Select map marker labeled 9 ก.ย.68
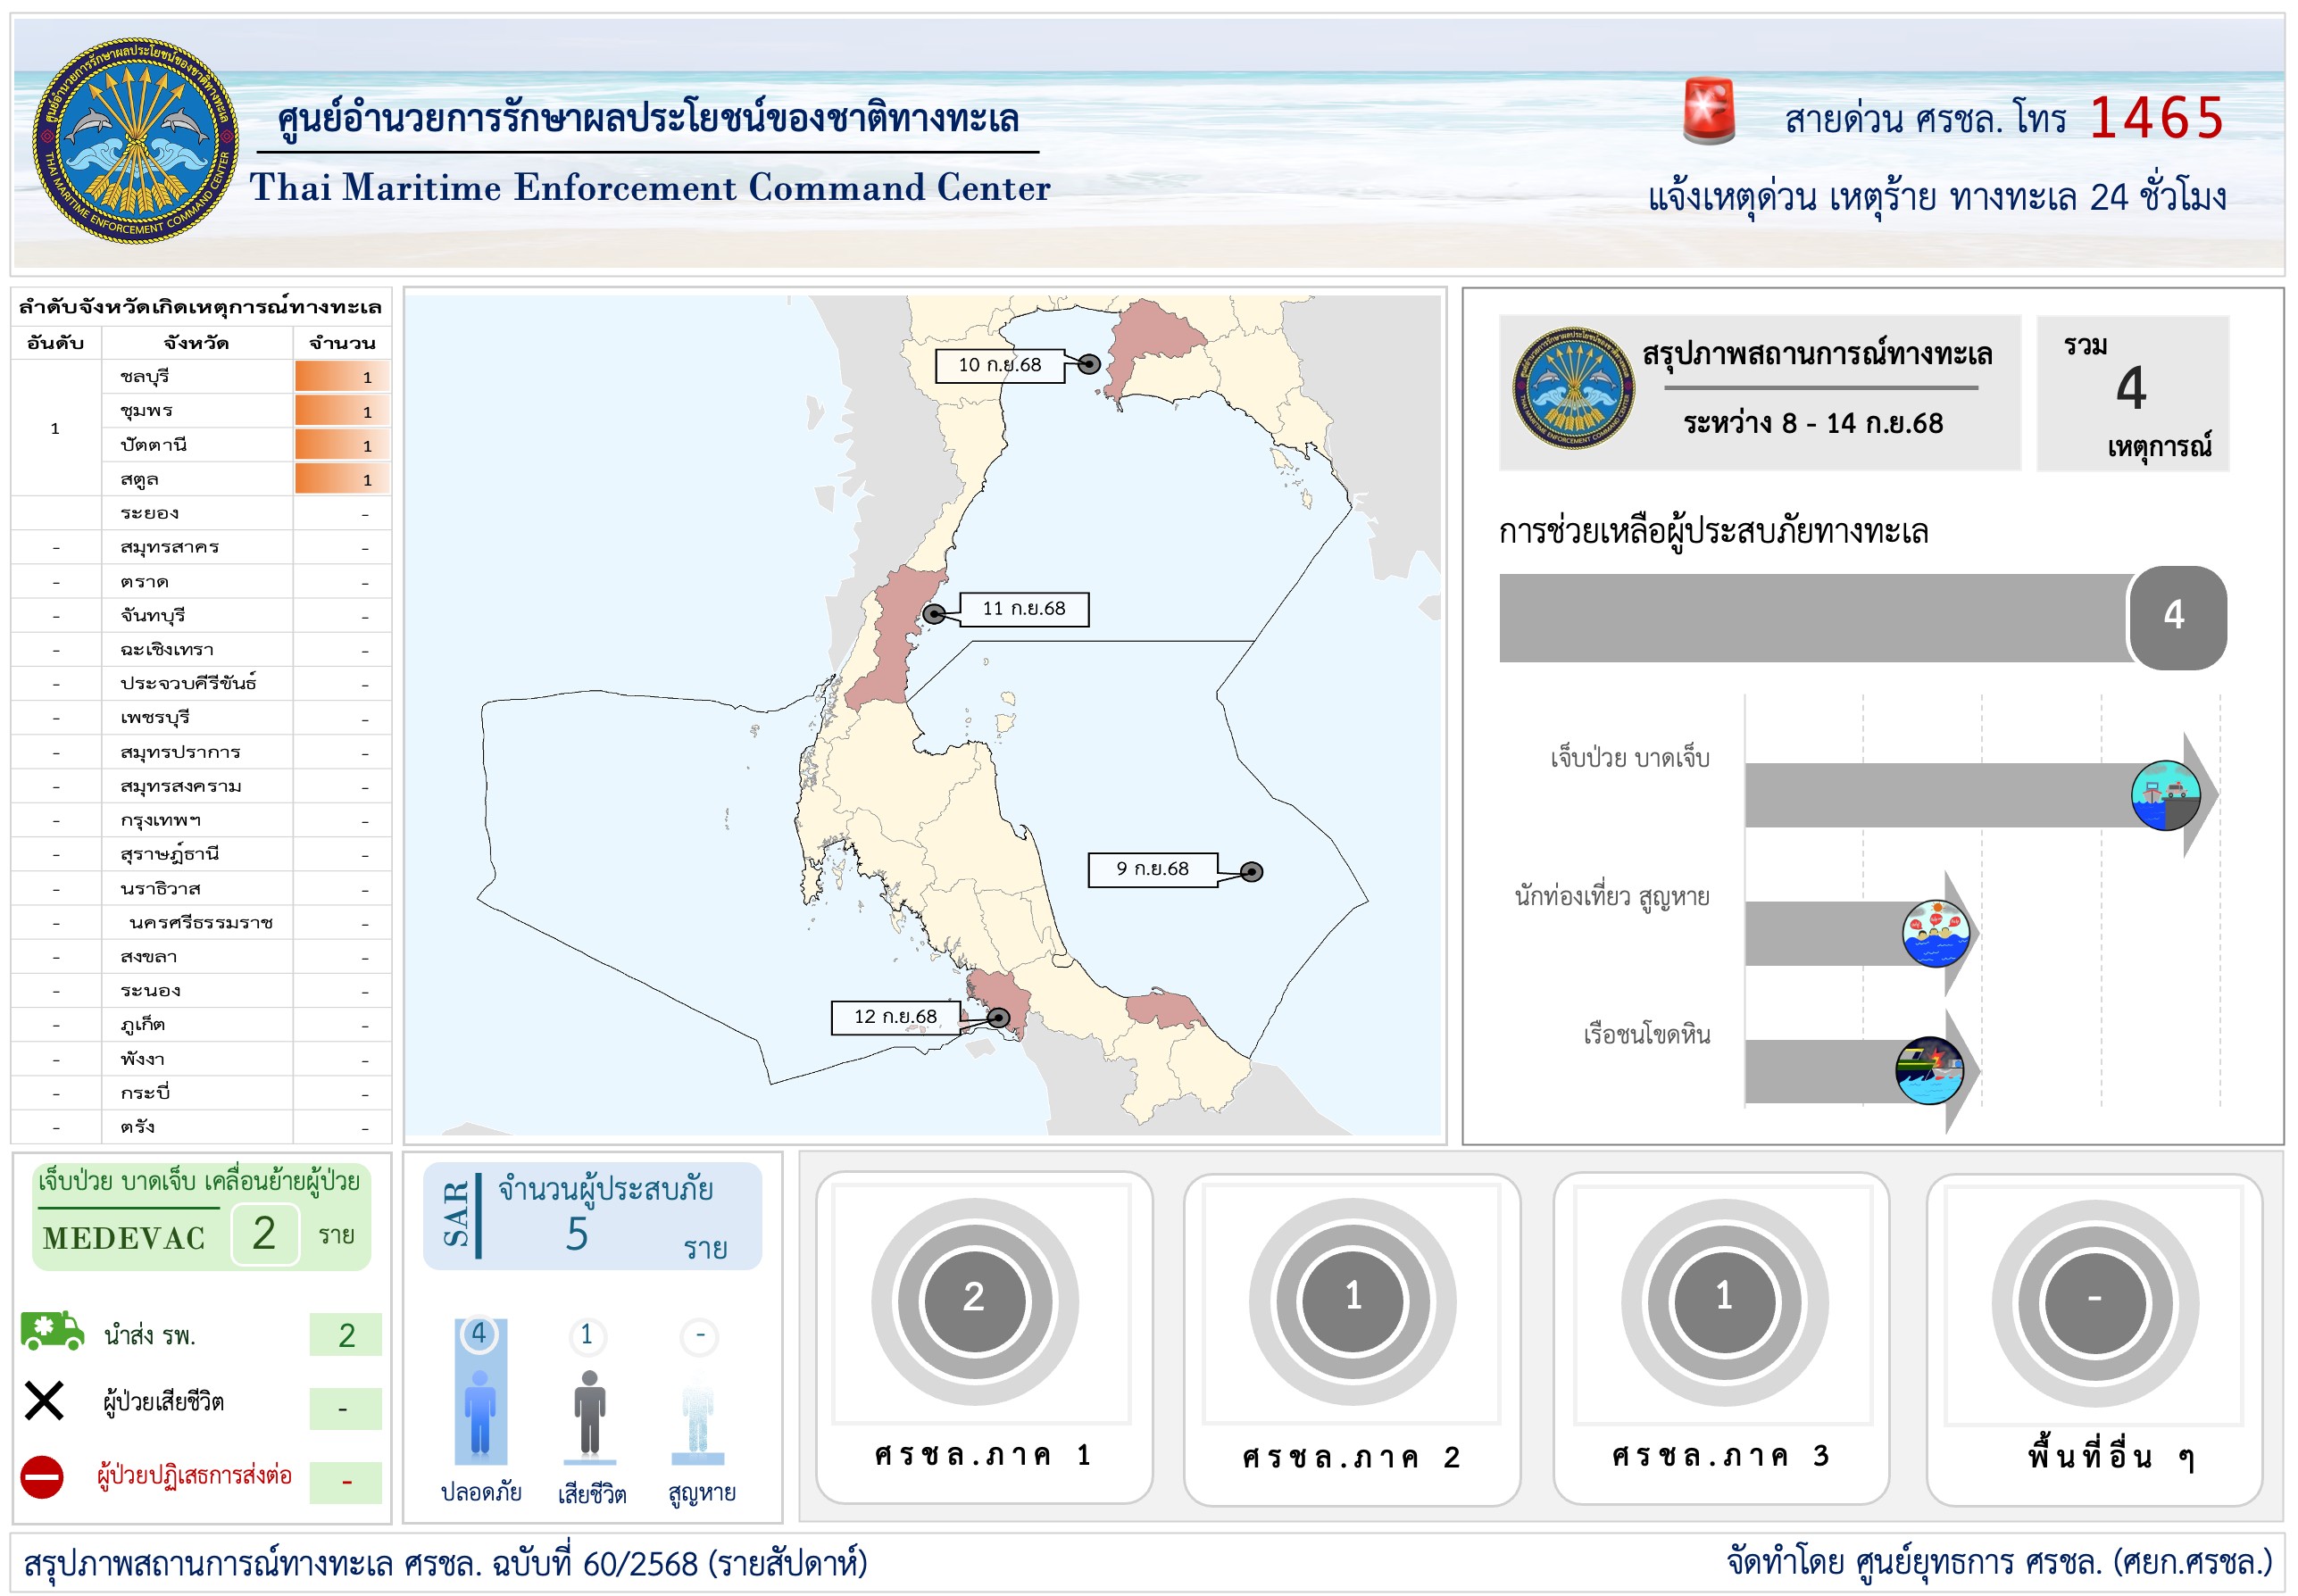The width and height of the screenshot is (2298, 1596). coord(1251,872)
